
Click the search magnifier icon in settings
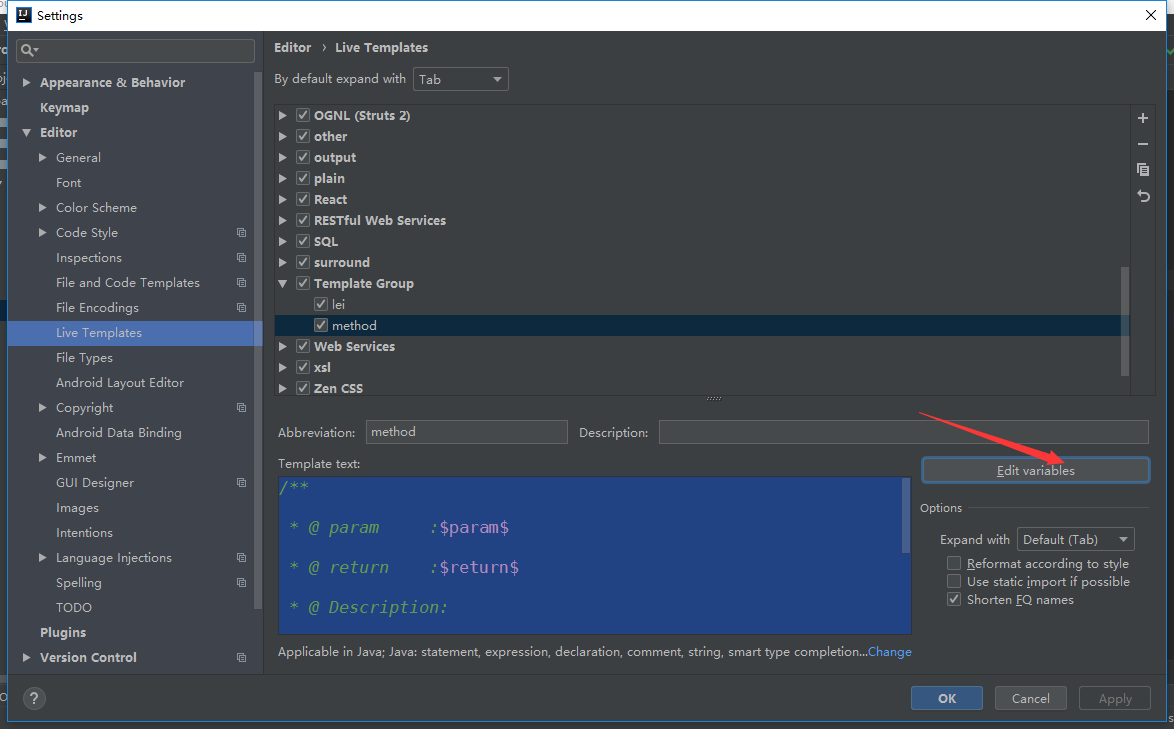[x=29, y=50]
